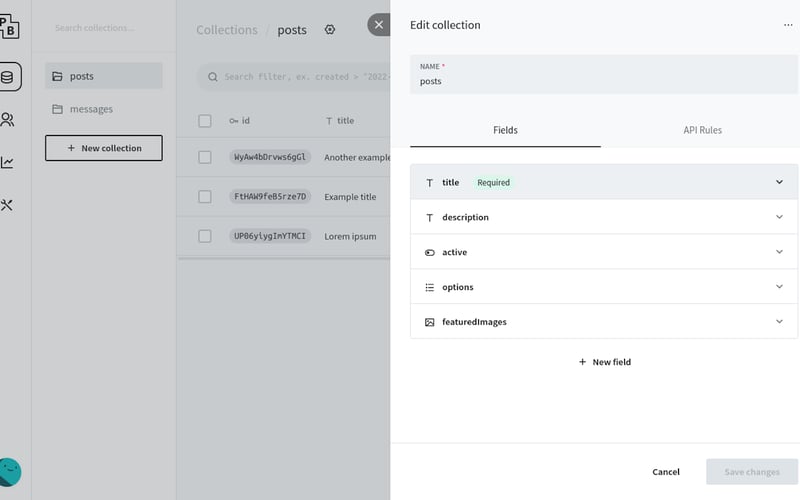
Task: Expand the title field options
Action: [x=779, y=182]
